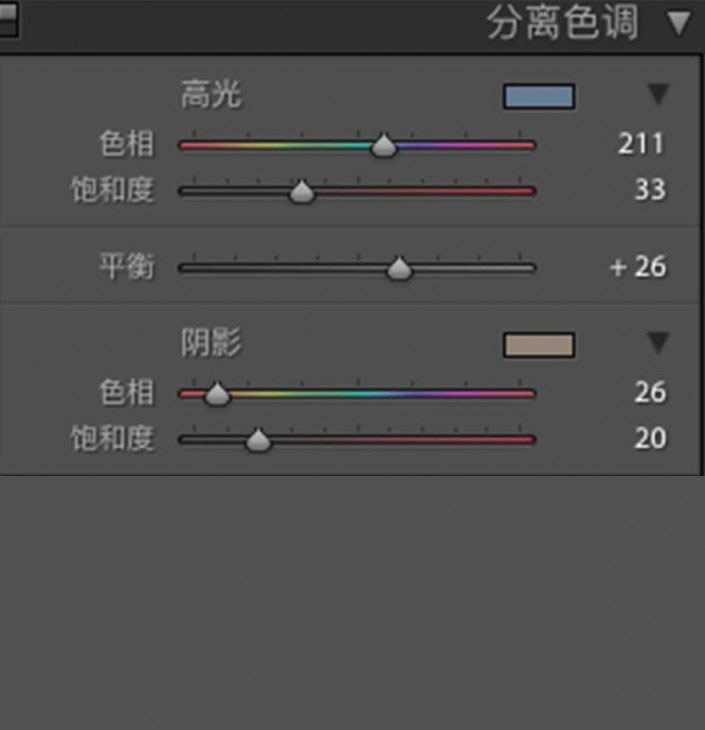Open the 阴影 shadows color swatch

539,345
